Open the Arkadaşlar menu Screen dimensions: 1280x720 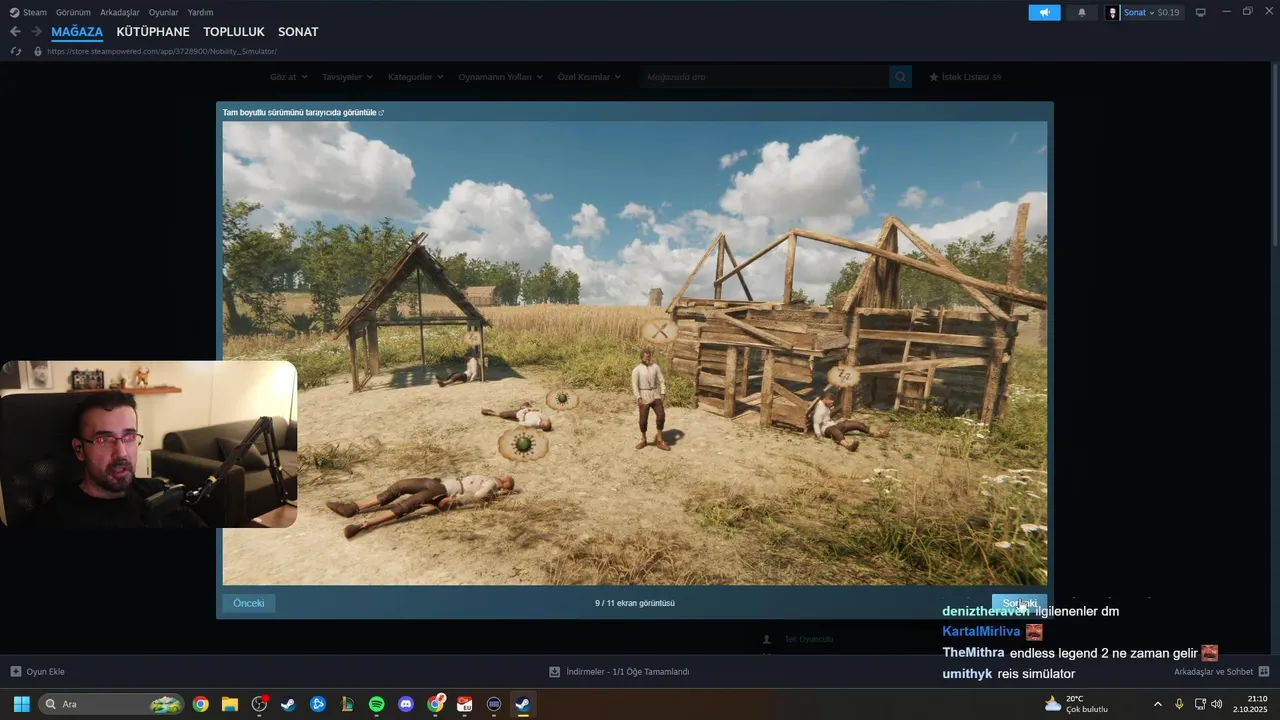click(x=120, y=12)
